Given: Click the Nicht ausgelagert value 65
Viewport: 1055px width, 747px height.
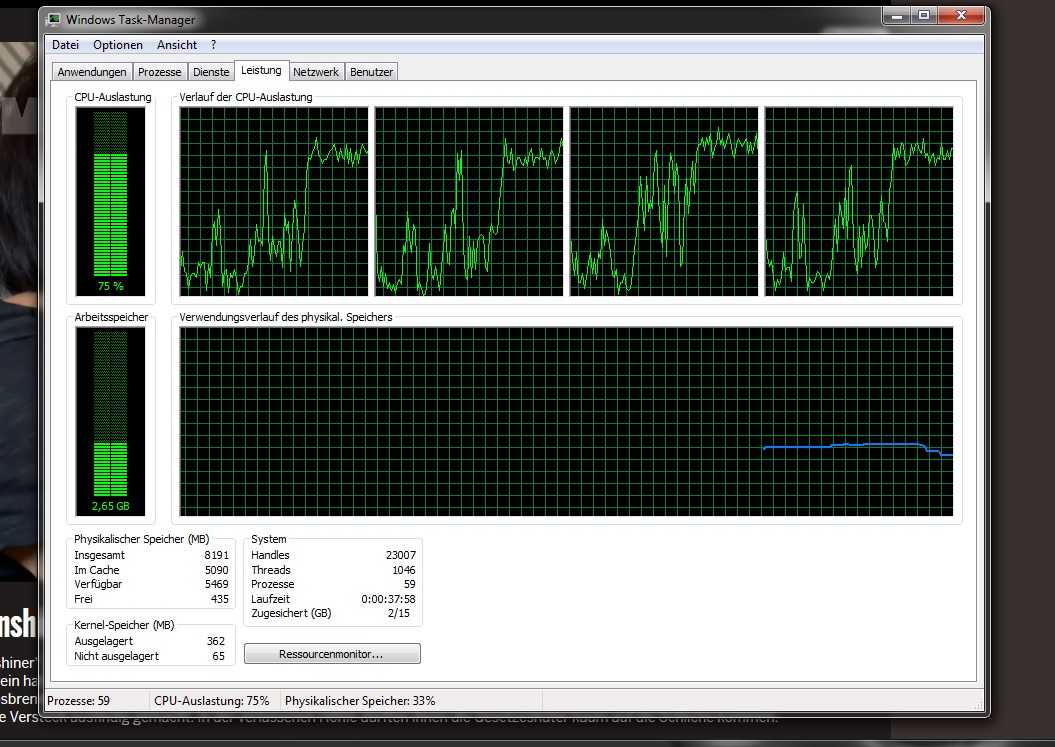Looking at the screenshot, I should point(219,656).
